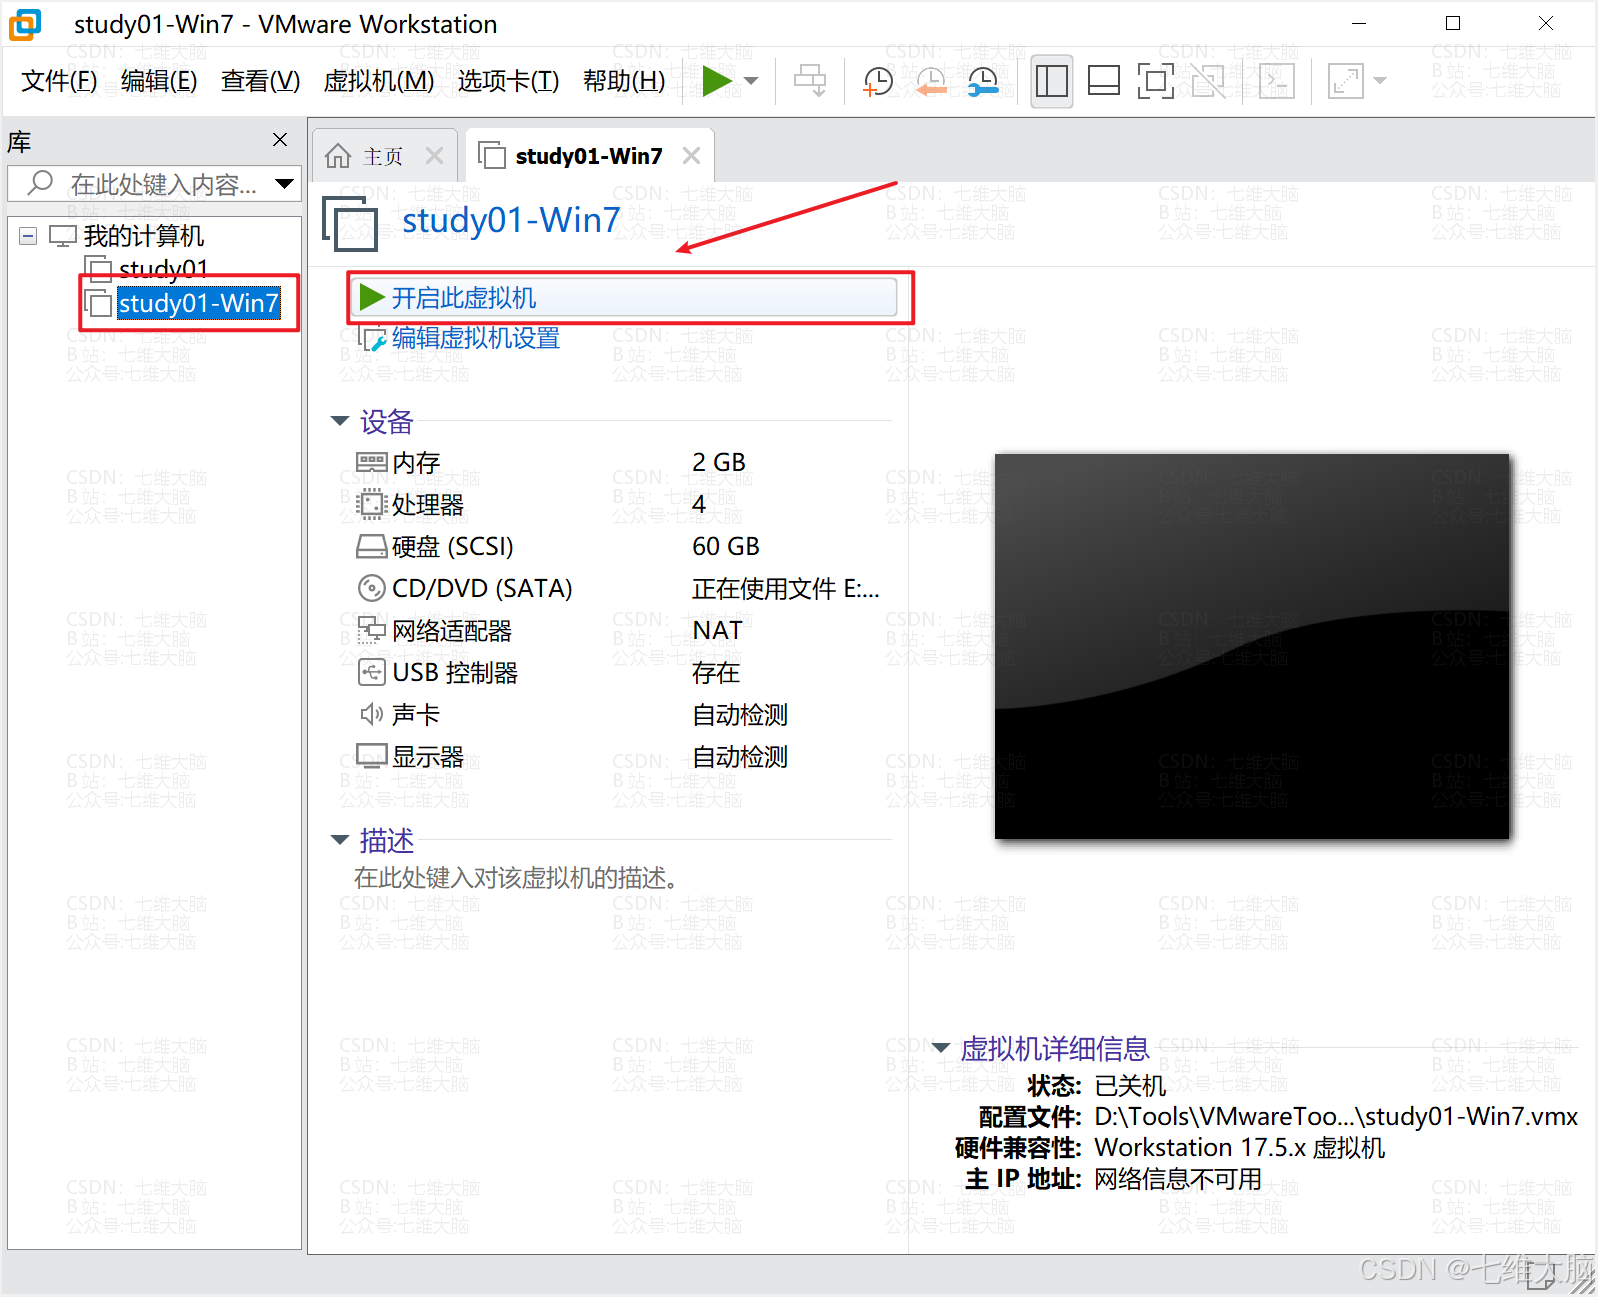
Task: Open the 帮助(H) menu
Action: (x=624, y=81)
